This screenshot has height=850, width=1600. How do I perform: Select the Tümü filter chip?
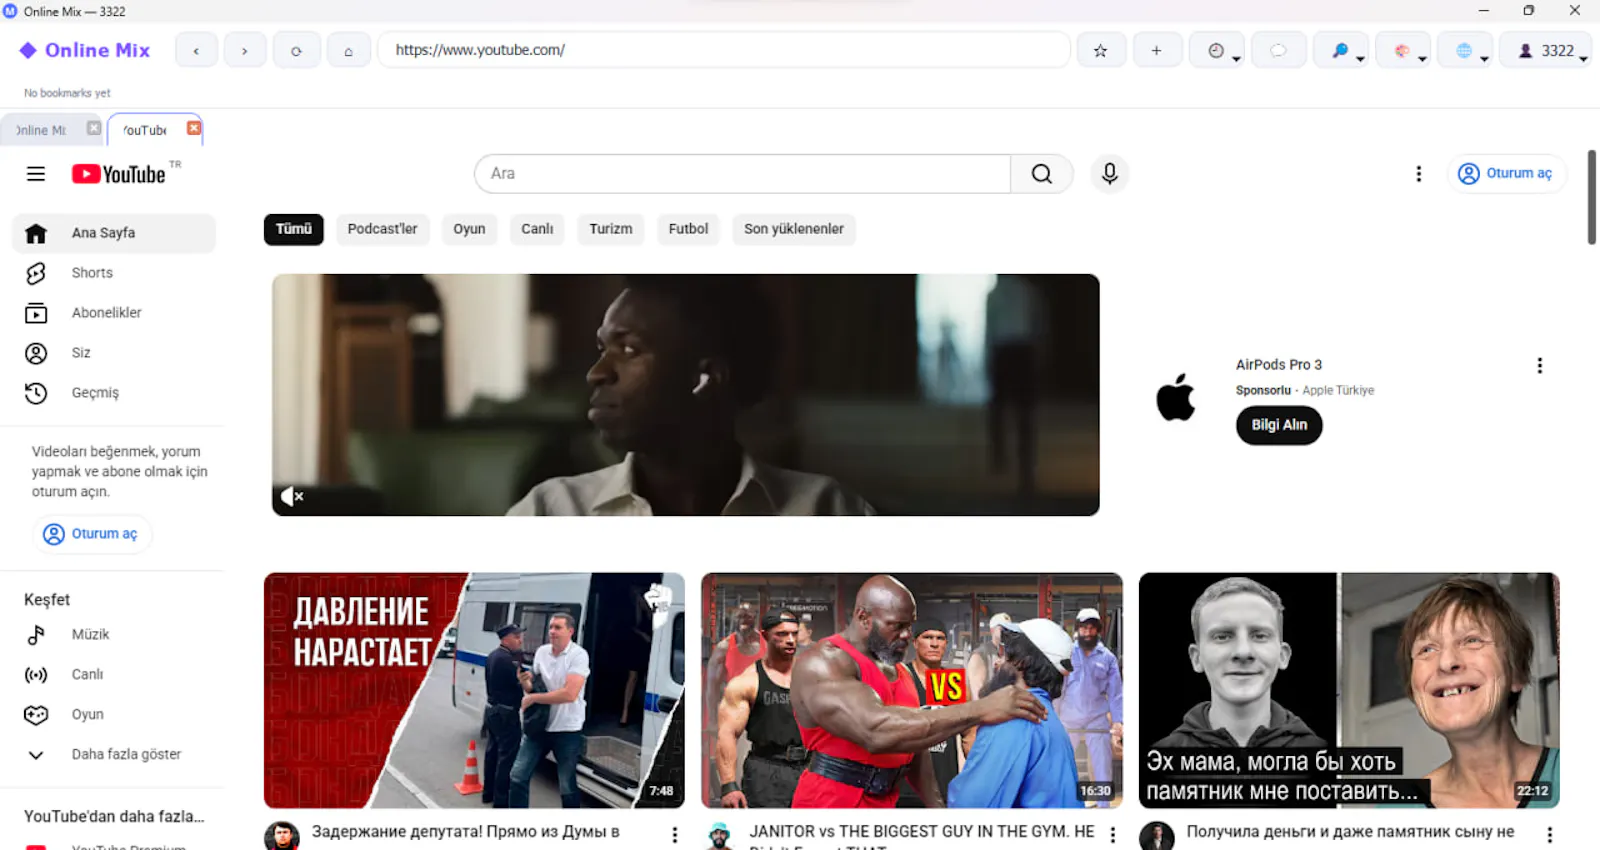[294, 229]
